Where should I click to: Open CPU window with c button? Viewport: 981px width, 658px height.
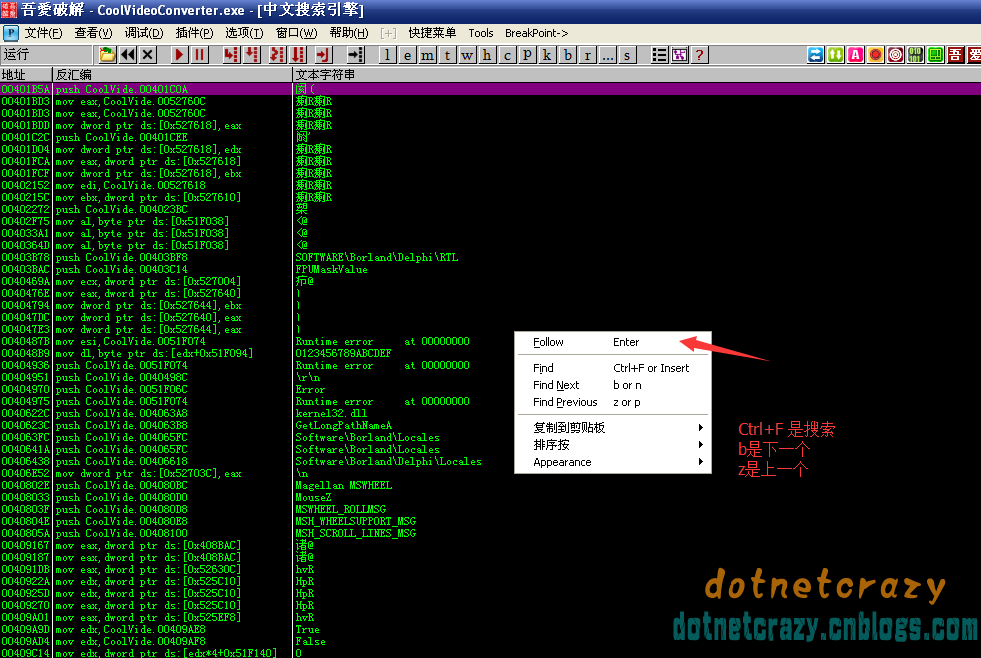[x=507, y=55]
